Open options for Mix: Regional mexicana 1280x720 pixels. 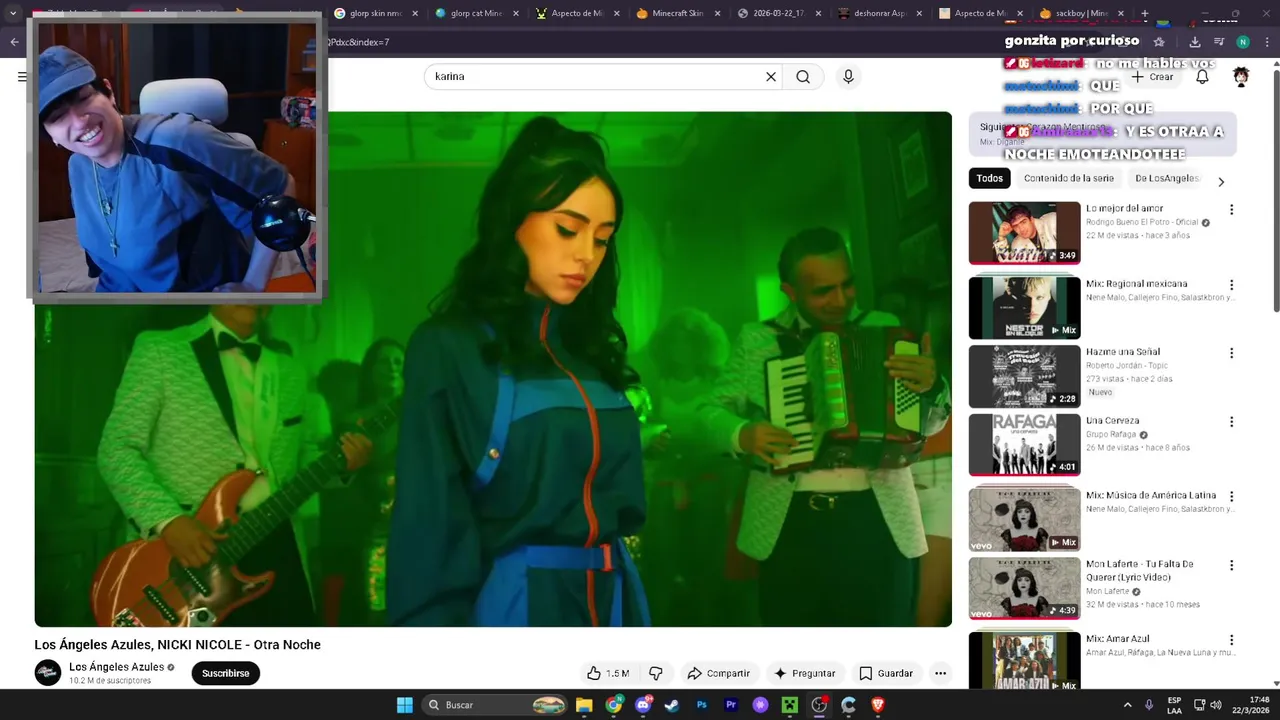1231,285
